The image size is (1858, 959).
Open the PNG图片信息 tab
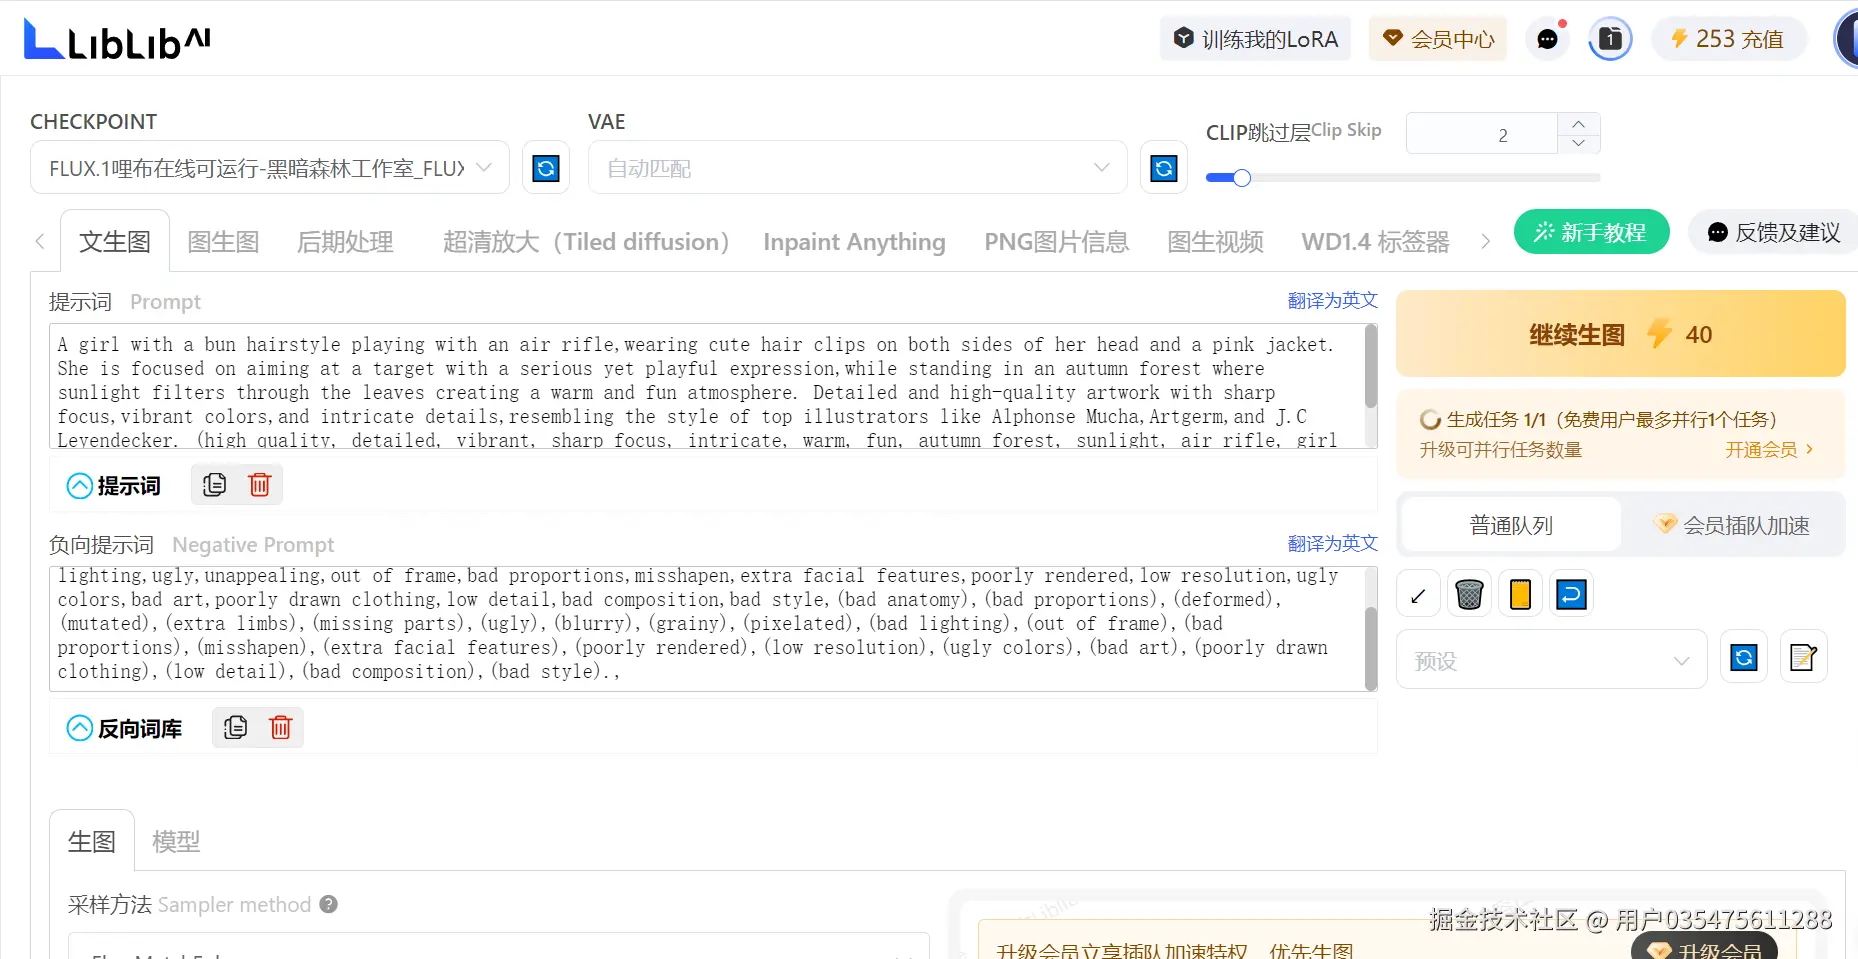pos(1056,242)
